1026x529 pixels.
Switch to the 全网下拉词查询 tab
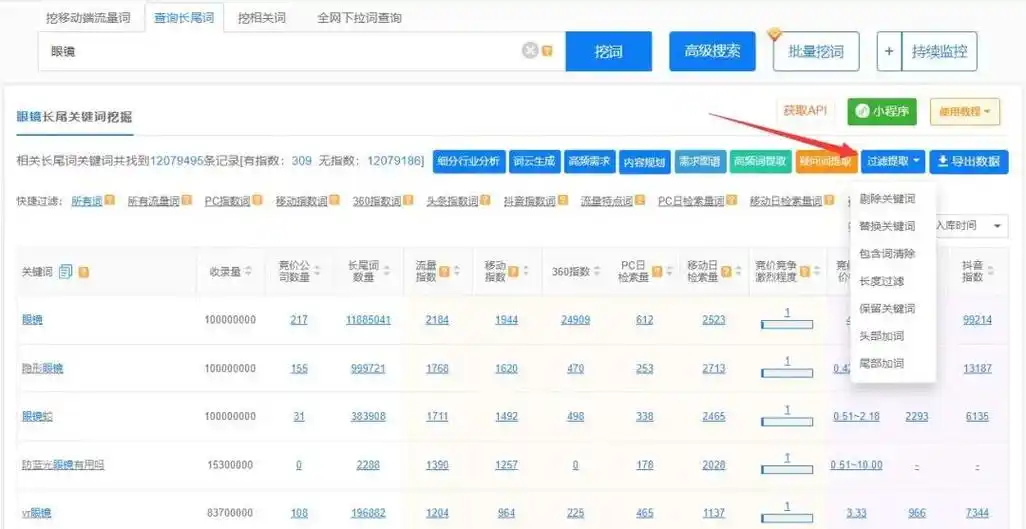tap(359, 18)
